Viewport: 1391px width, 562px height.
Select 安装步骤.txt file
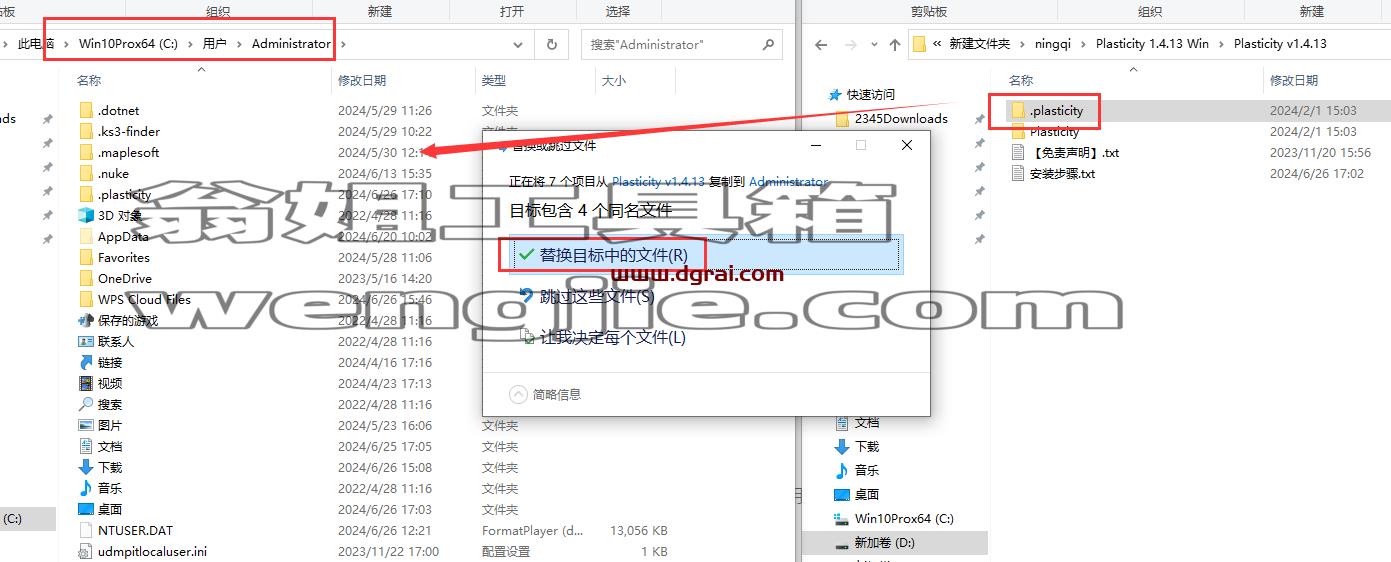[1062, 173]
